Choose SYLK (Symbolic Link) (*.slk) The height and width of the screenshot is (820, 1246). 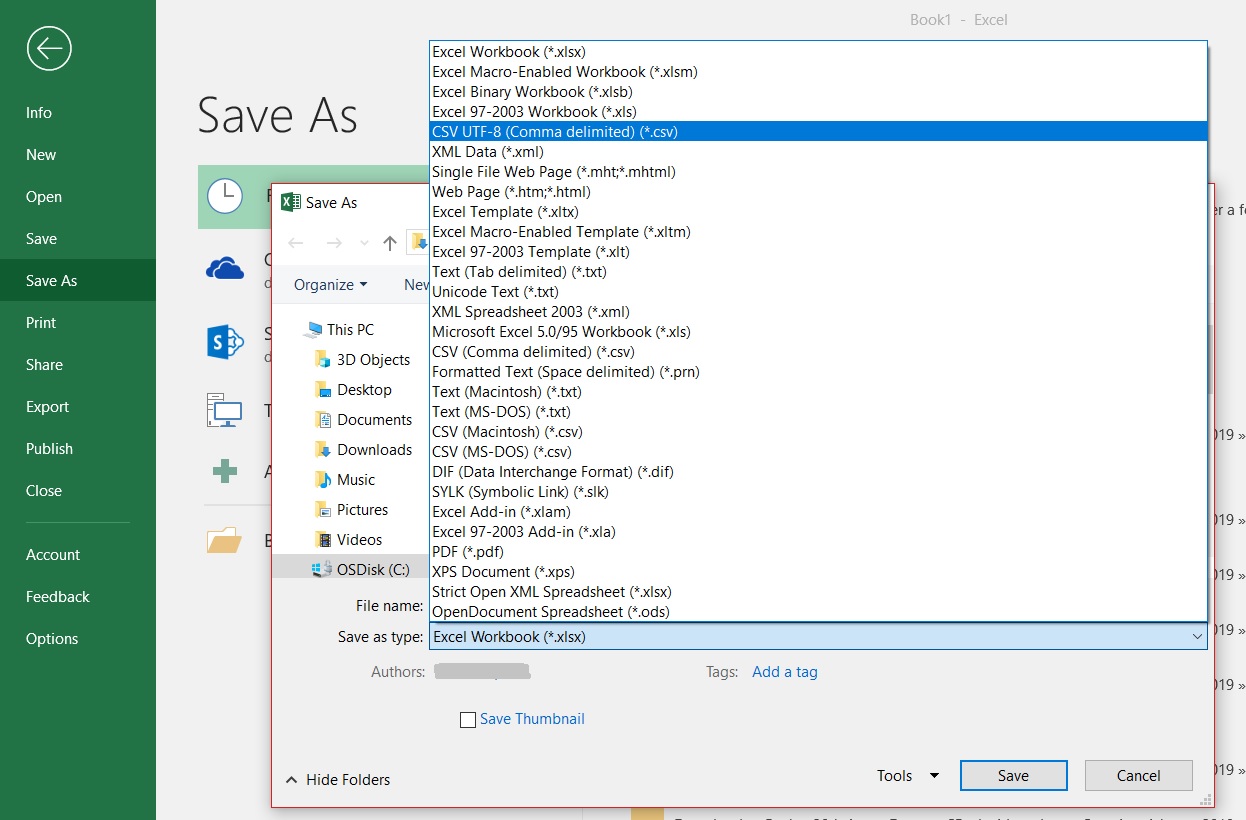tap(818, 491)
